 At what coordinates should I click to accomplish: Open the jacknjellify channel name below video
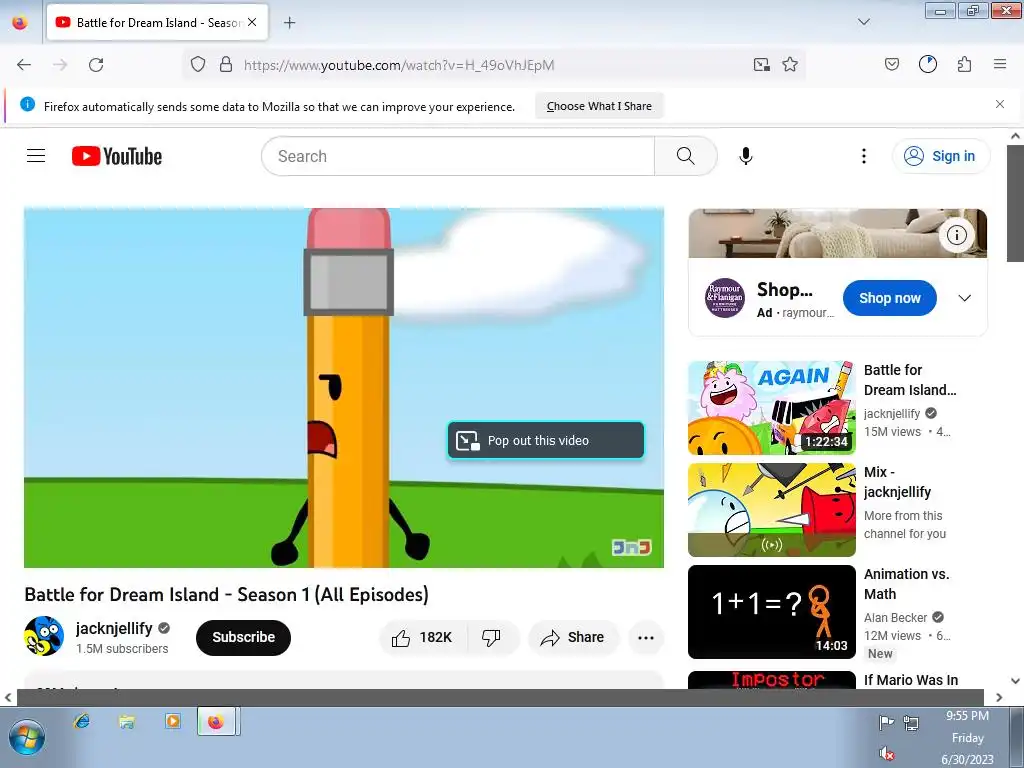click(114, 628)
